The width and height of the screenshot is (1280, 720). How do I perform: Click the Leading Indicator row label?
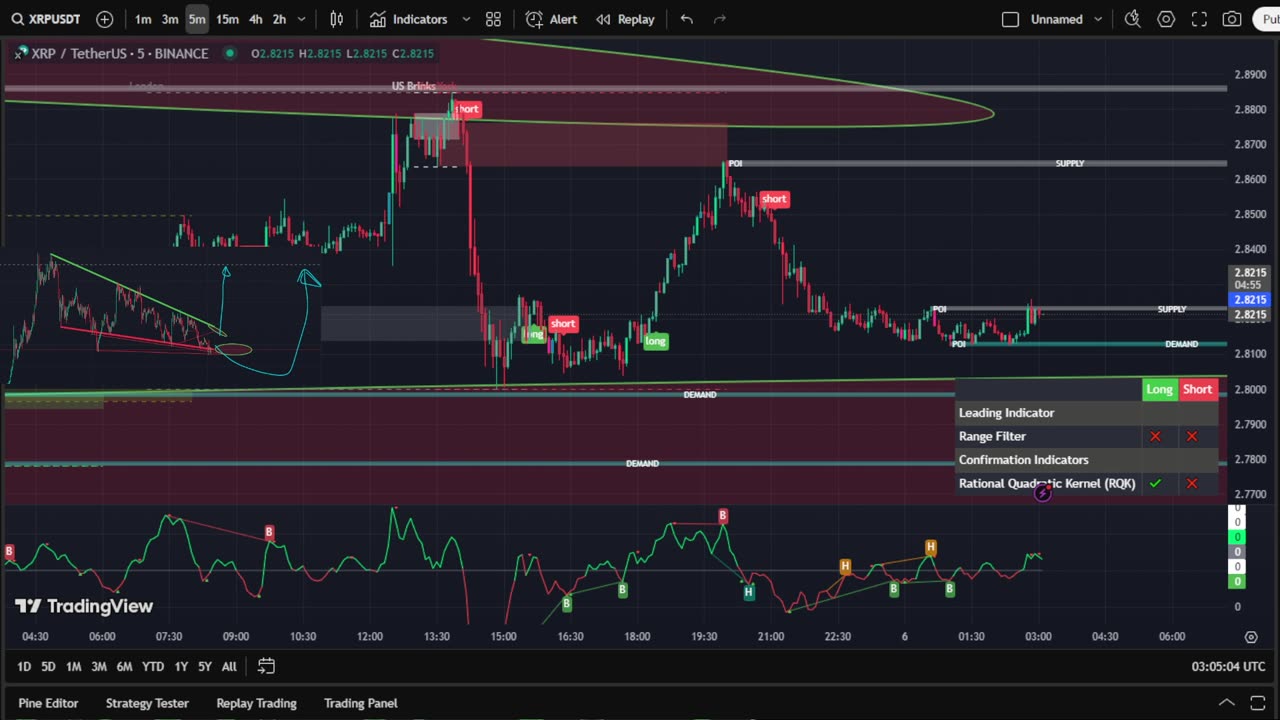(1006, 413)
